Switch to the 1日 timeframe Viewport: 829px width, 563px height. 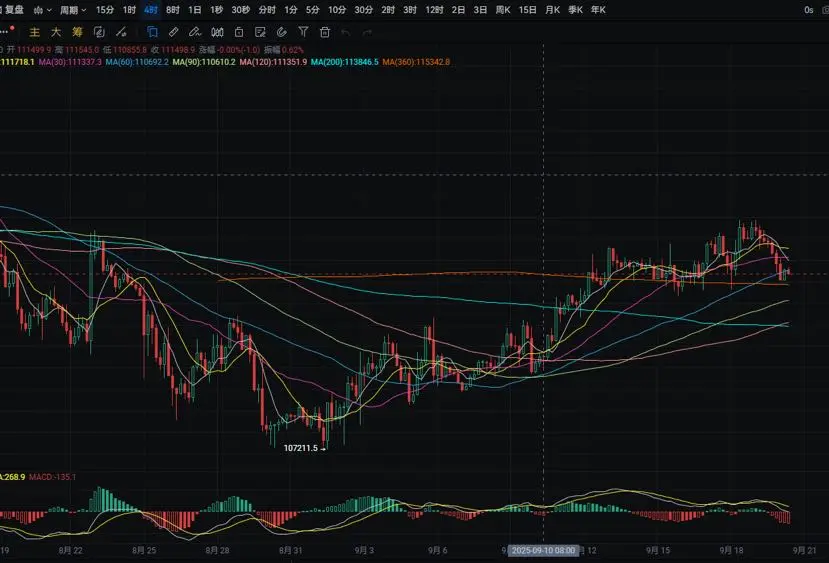coord(195,10)
